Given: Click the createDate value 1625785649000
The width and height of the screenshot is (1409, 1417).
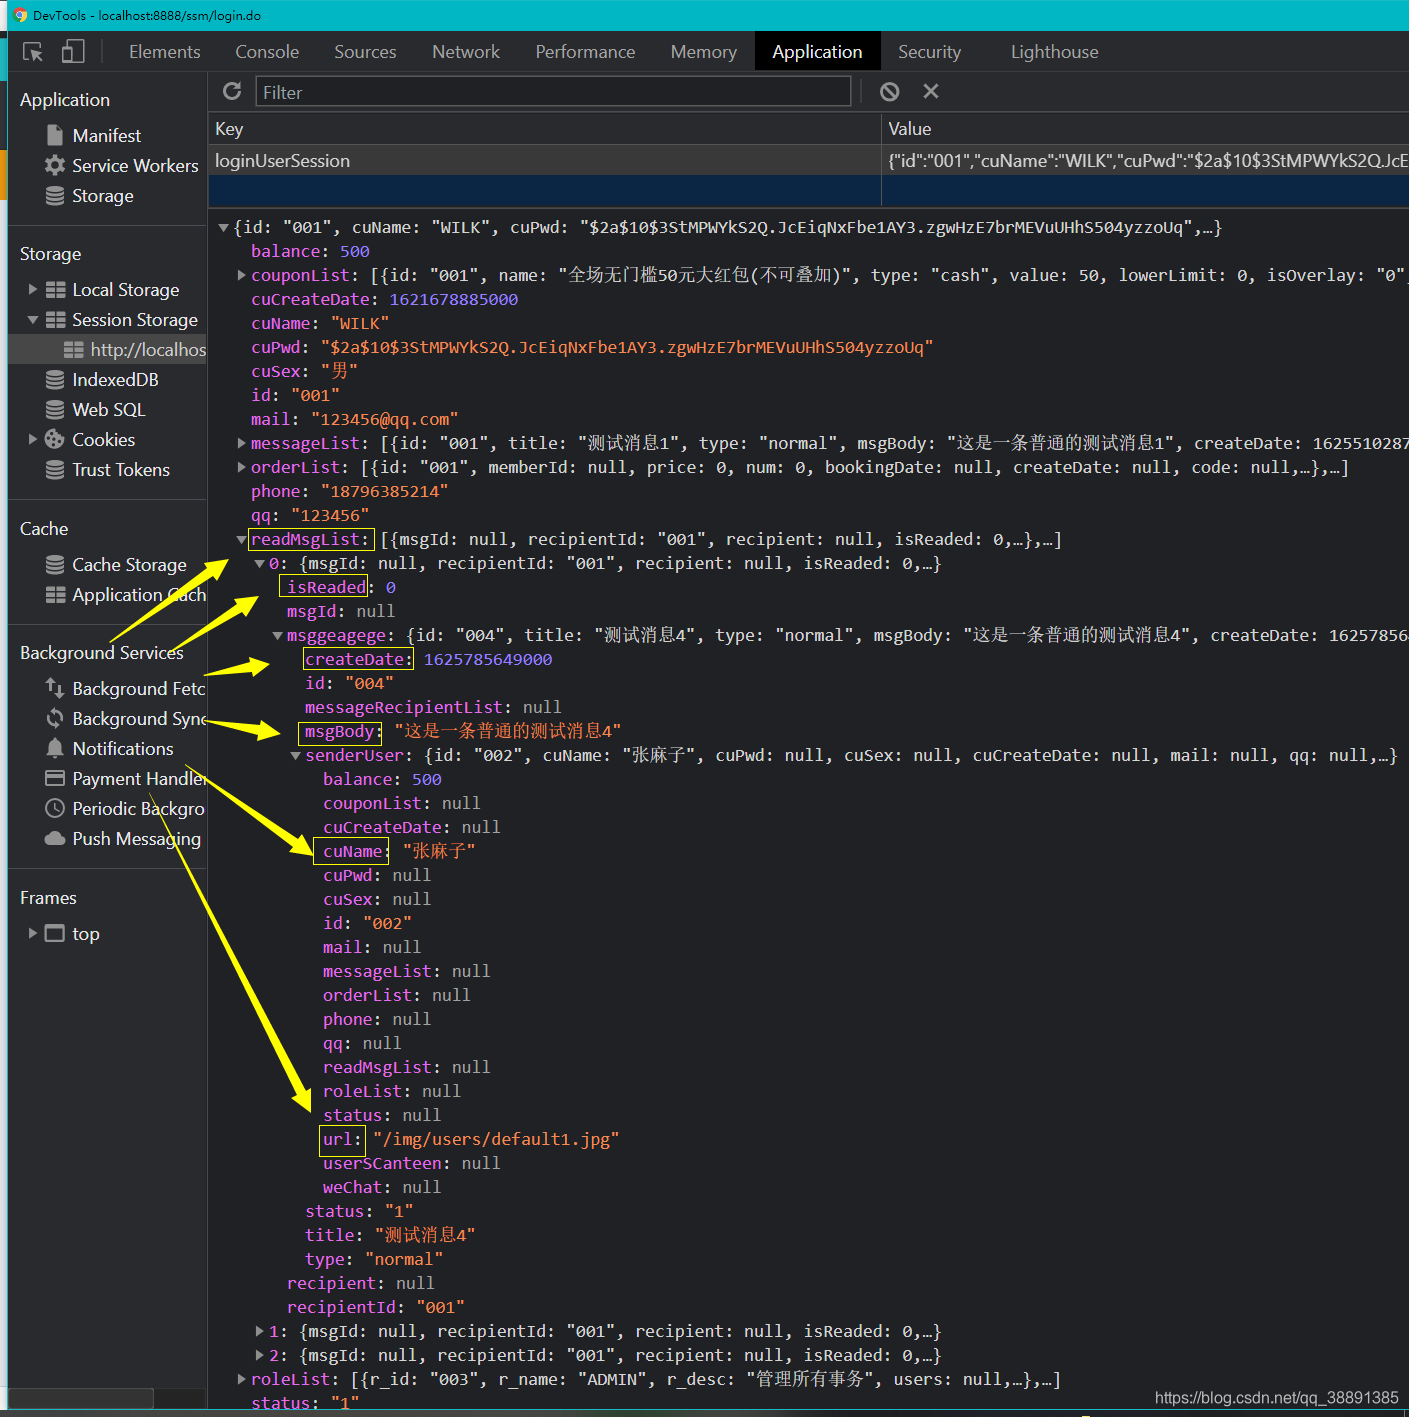Looking at the screenshot, I should (x=488, y=660).
